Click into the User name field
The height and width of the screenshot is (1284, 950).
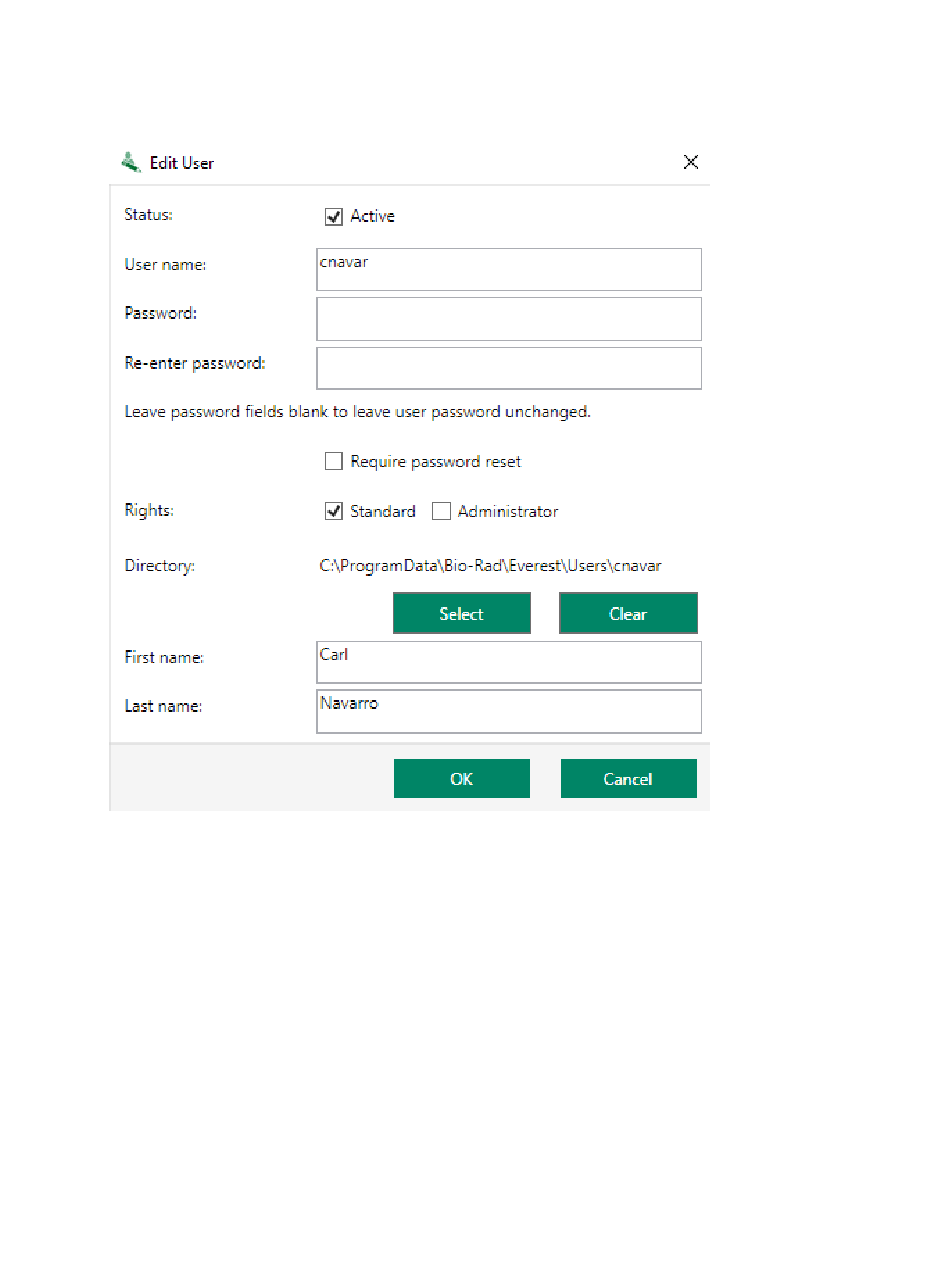[509, 270]
